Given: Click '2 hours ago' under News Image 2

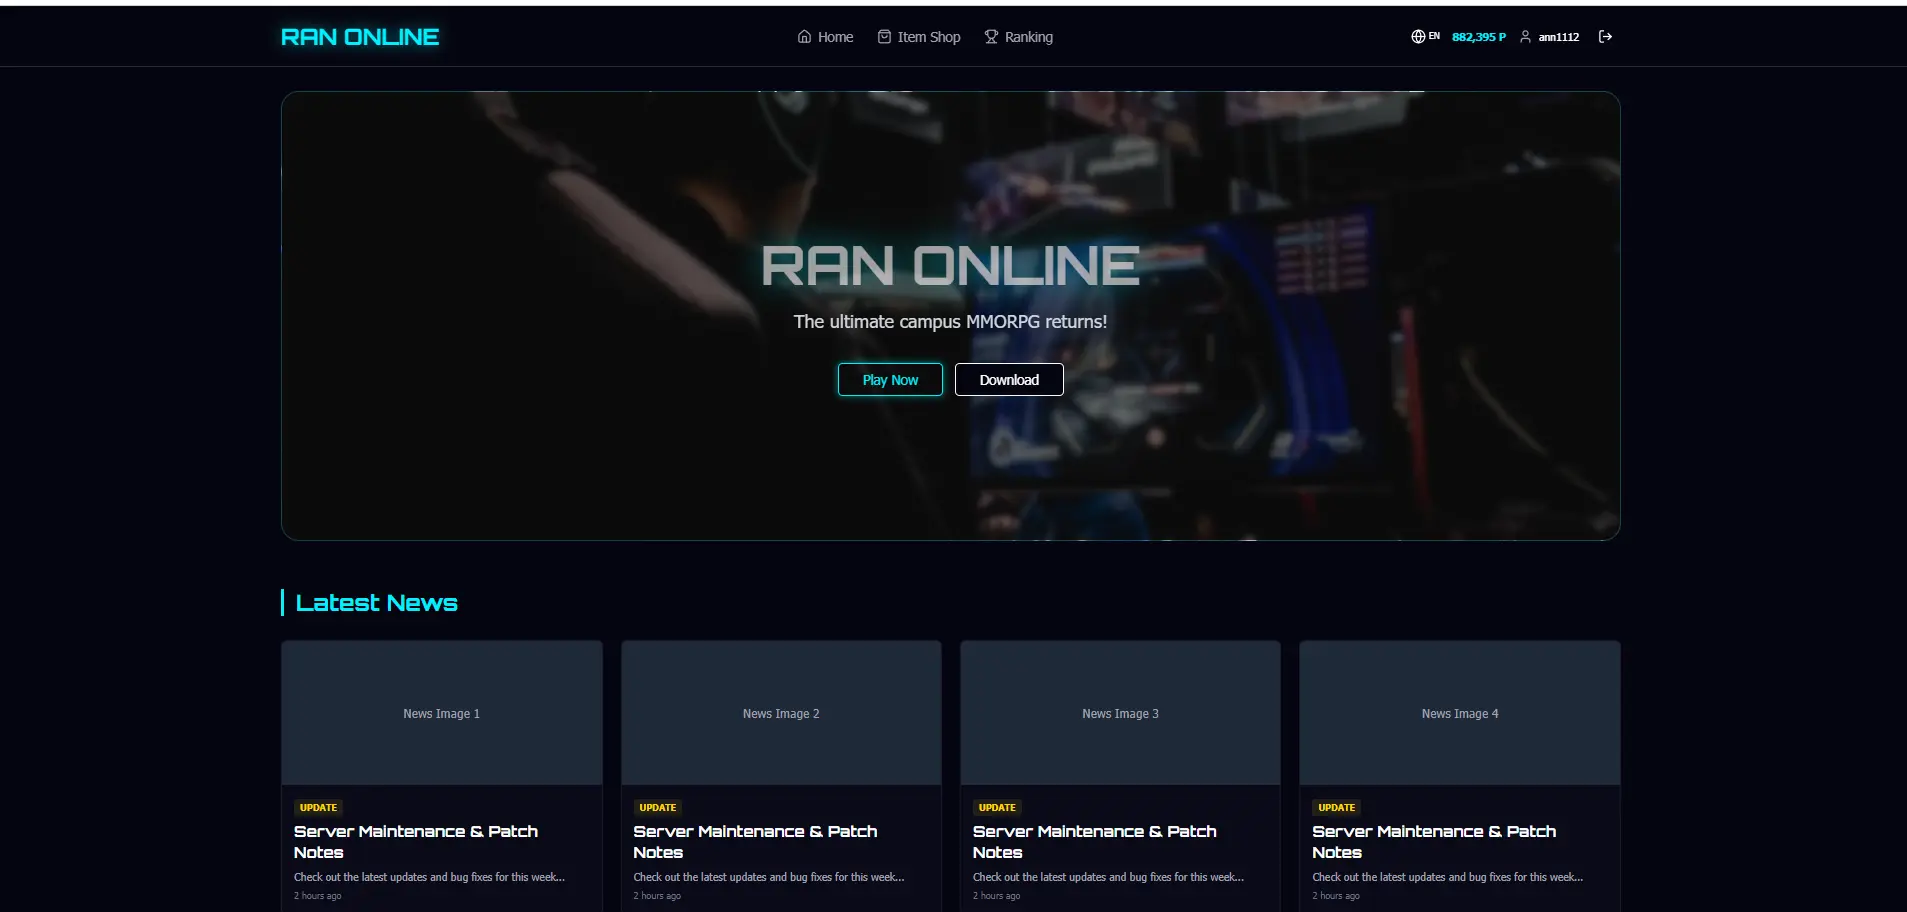Looking at the screenshot, I should tap(657, 896).
